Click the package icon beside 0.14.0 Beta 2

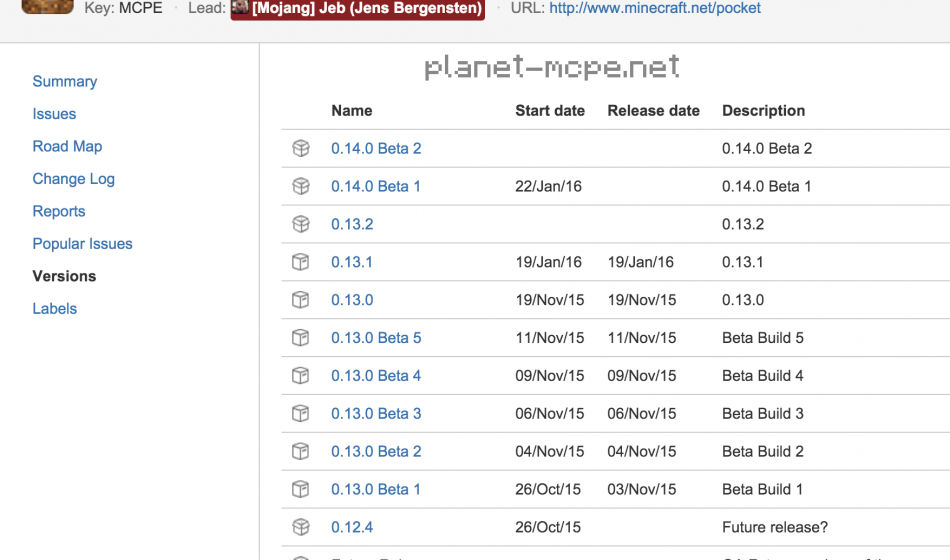pos(300,149)
